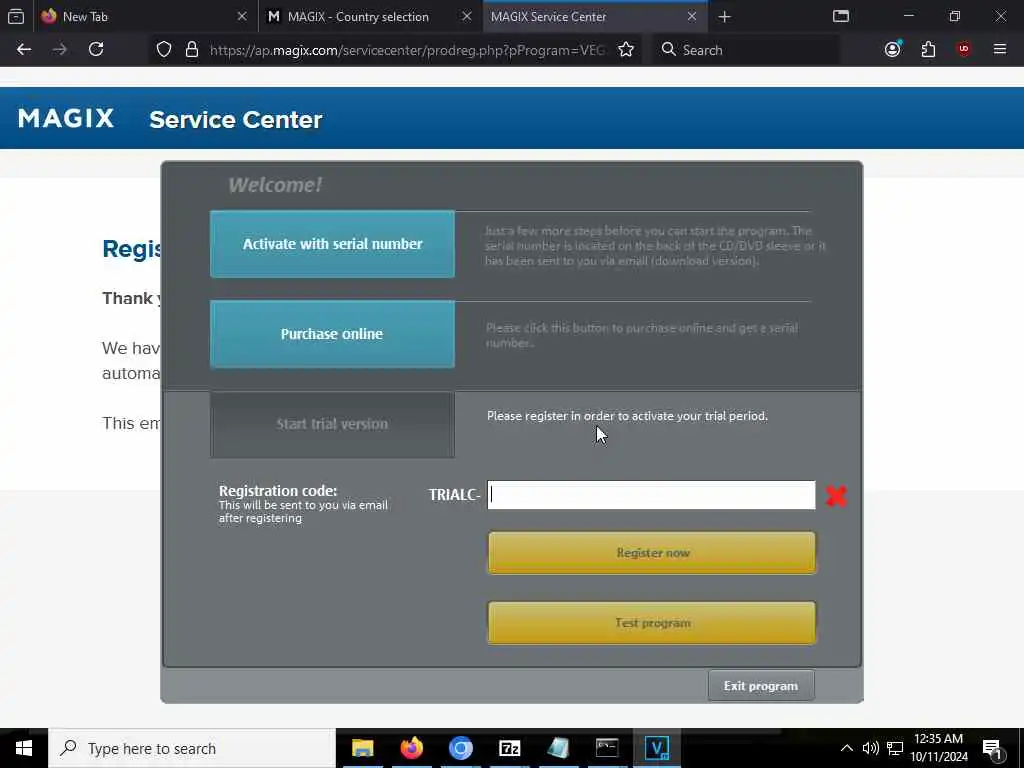1024x768 pixels.
Task: Click the Register now button
Action: pyautogui.click(x=652, y=553)
